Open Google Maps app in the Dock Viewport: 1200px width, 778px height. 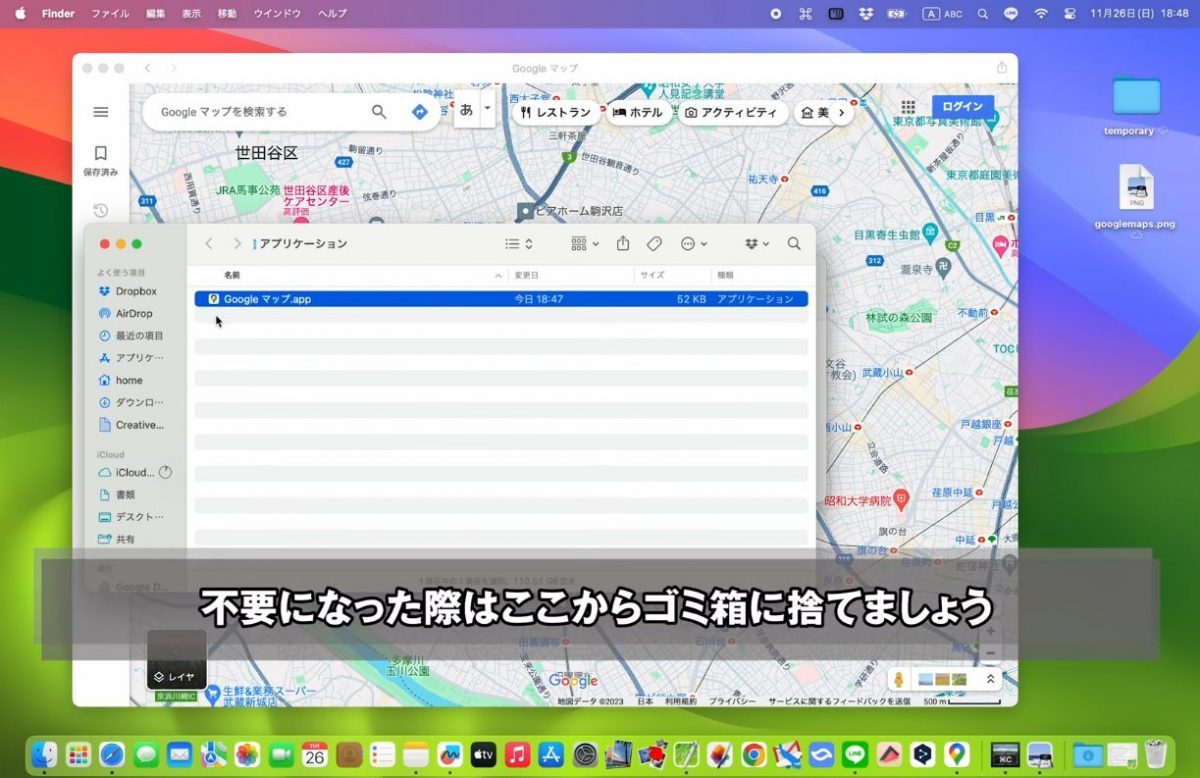click(x=957, y=755)
